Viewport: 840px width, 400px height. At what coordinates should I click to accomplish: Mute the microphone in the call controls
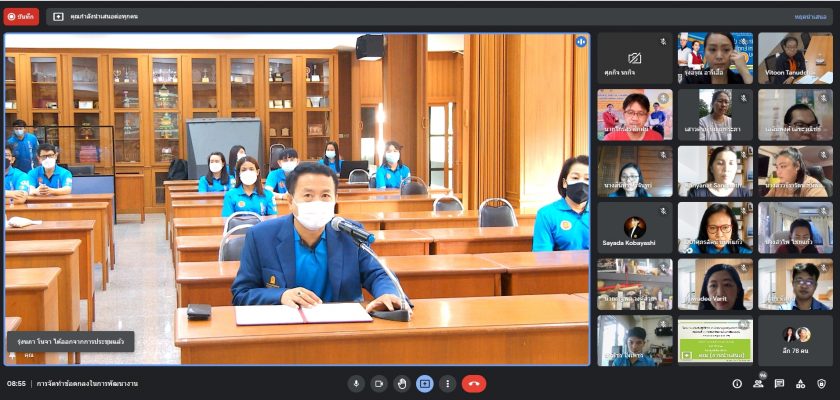click(356, 384)
